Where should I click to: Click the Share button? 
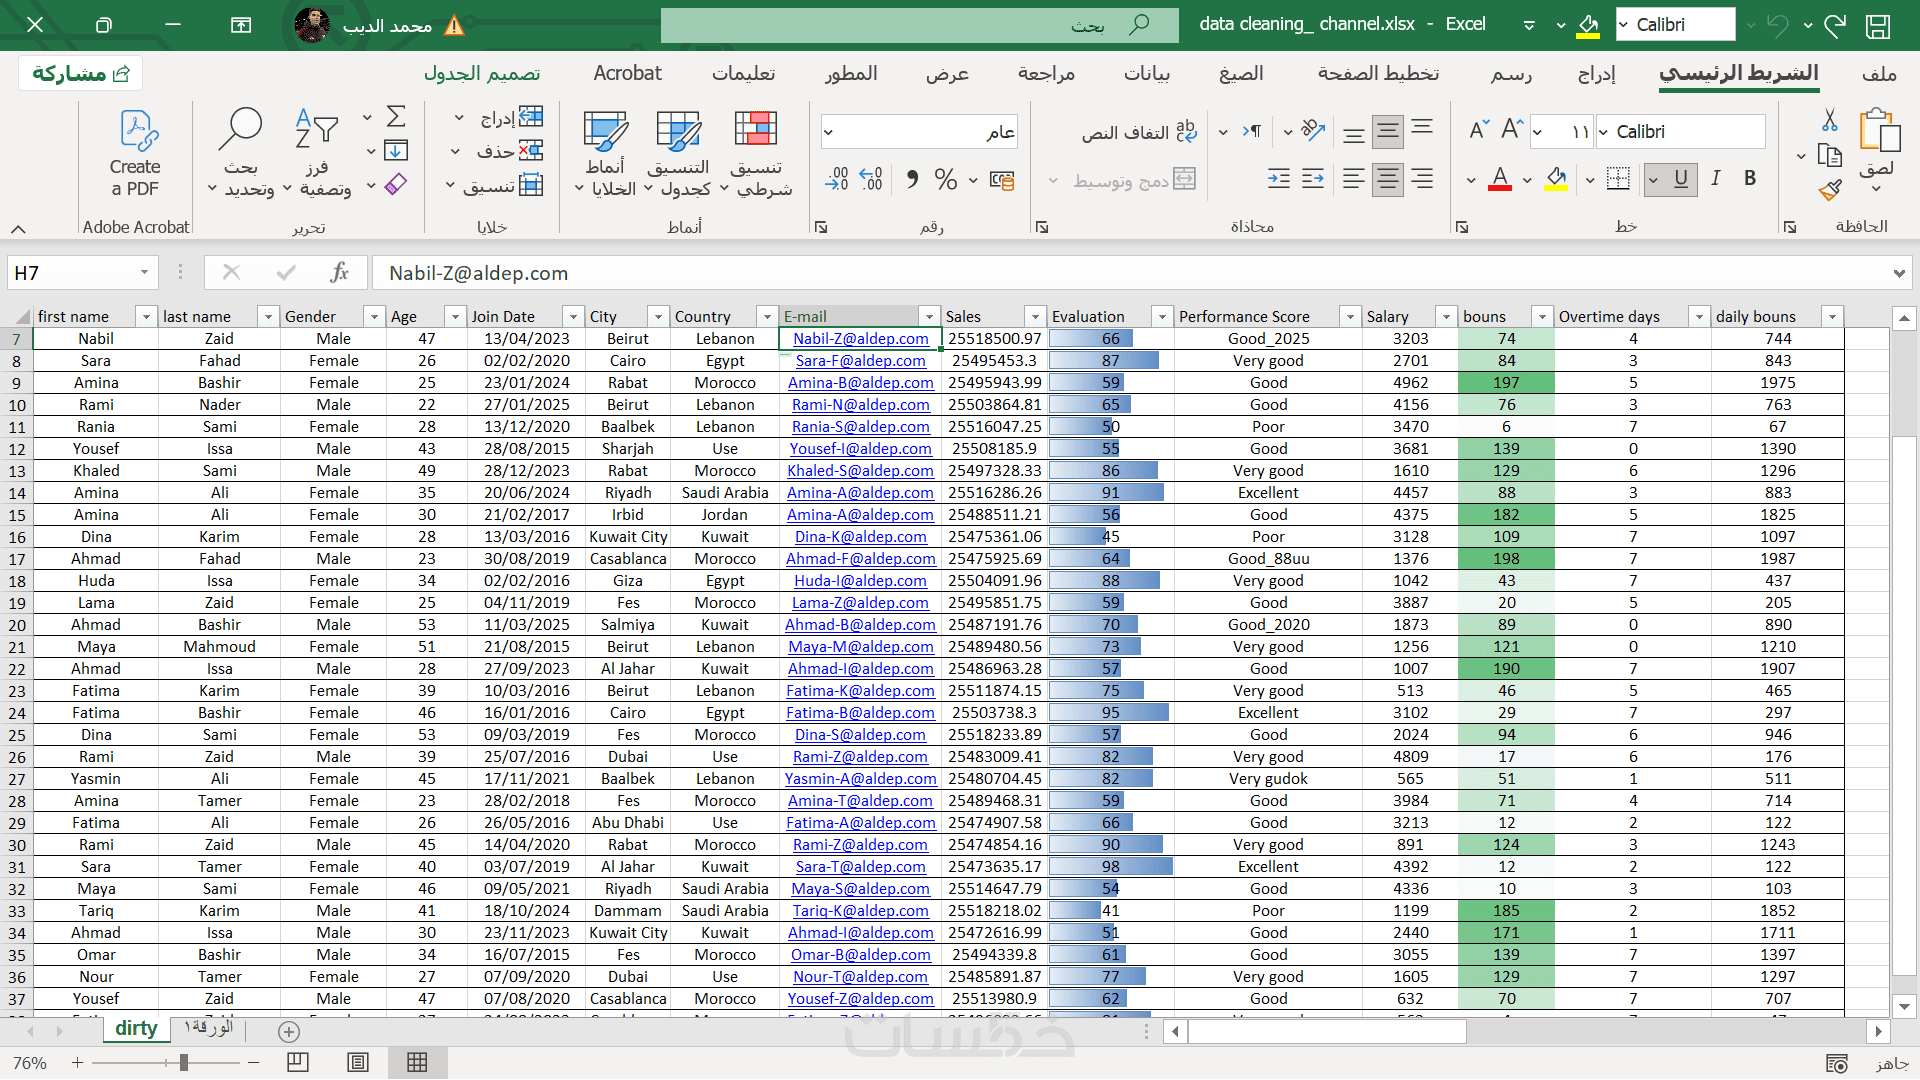[81, 73]
